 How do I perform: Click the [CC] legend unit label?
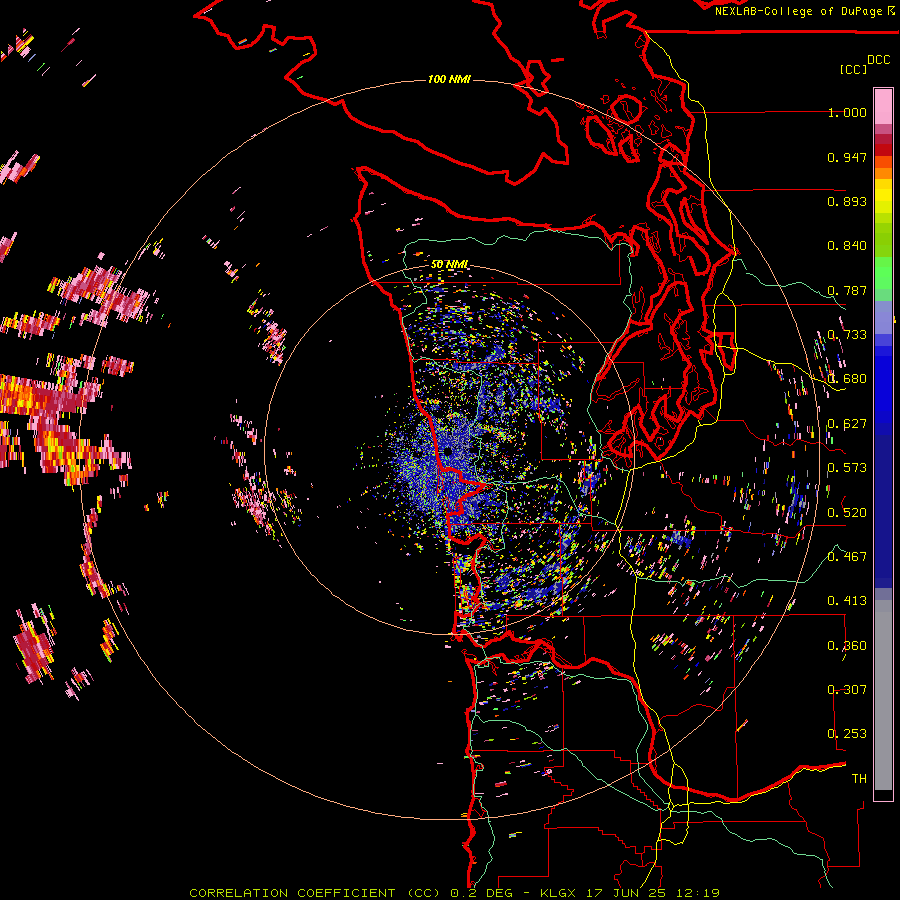pos(853,69)
